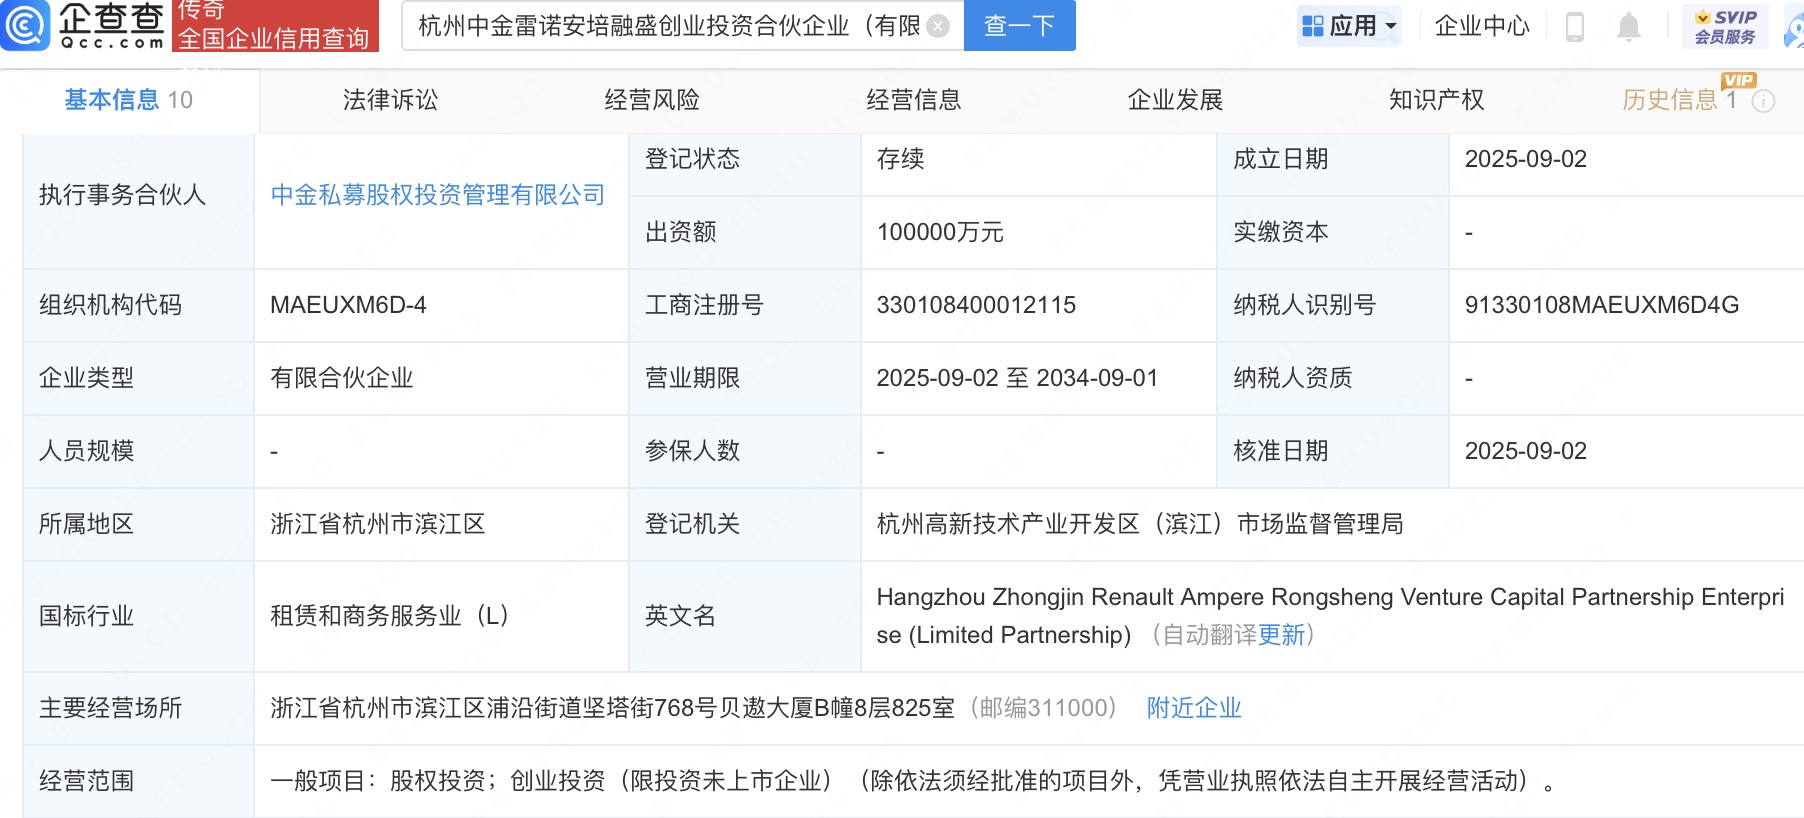Open the mobile phone app icon

point(1574,27)
